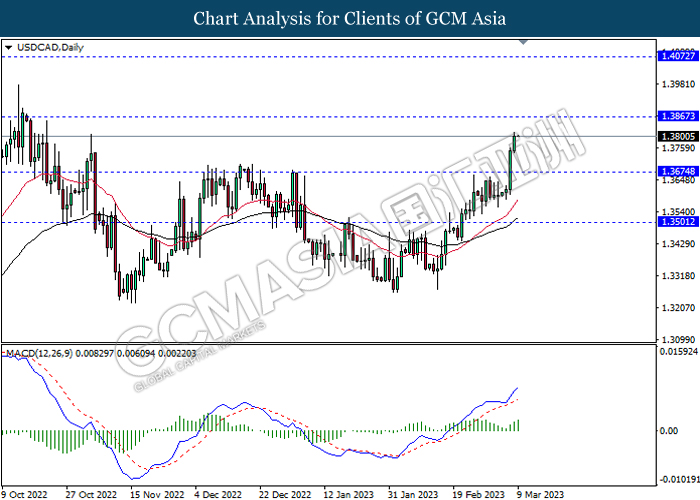Image resolution: width=700 pixels, height=500 pixels.
Task: Click the last MACD histogram bar
Action: coord(518,425)
